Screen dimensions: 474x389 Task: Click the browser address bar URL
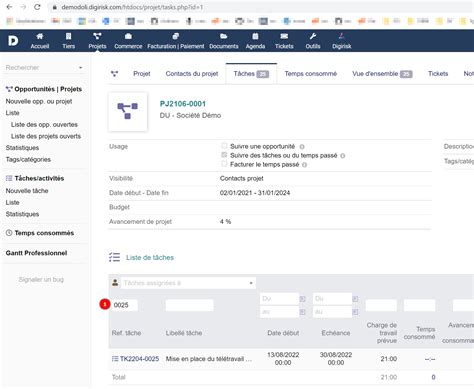point(132,7)
